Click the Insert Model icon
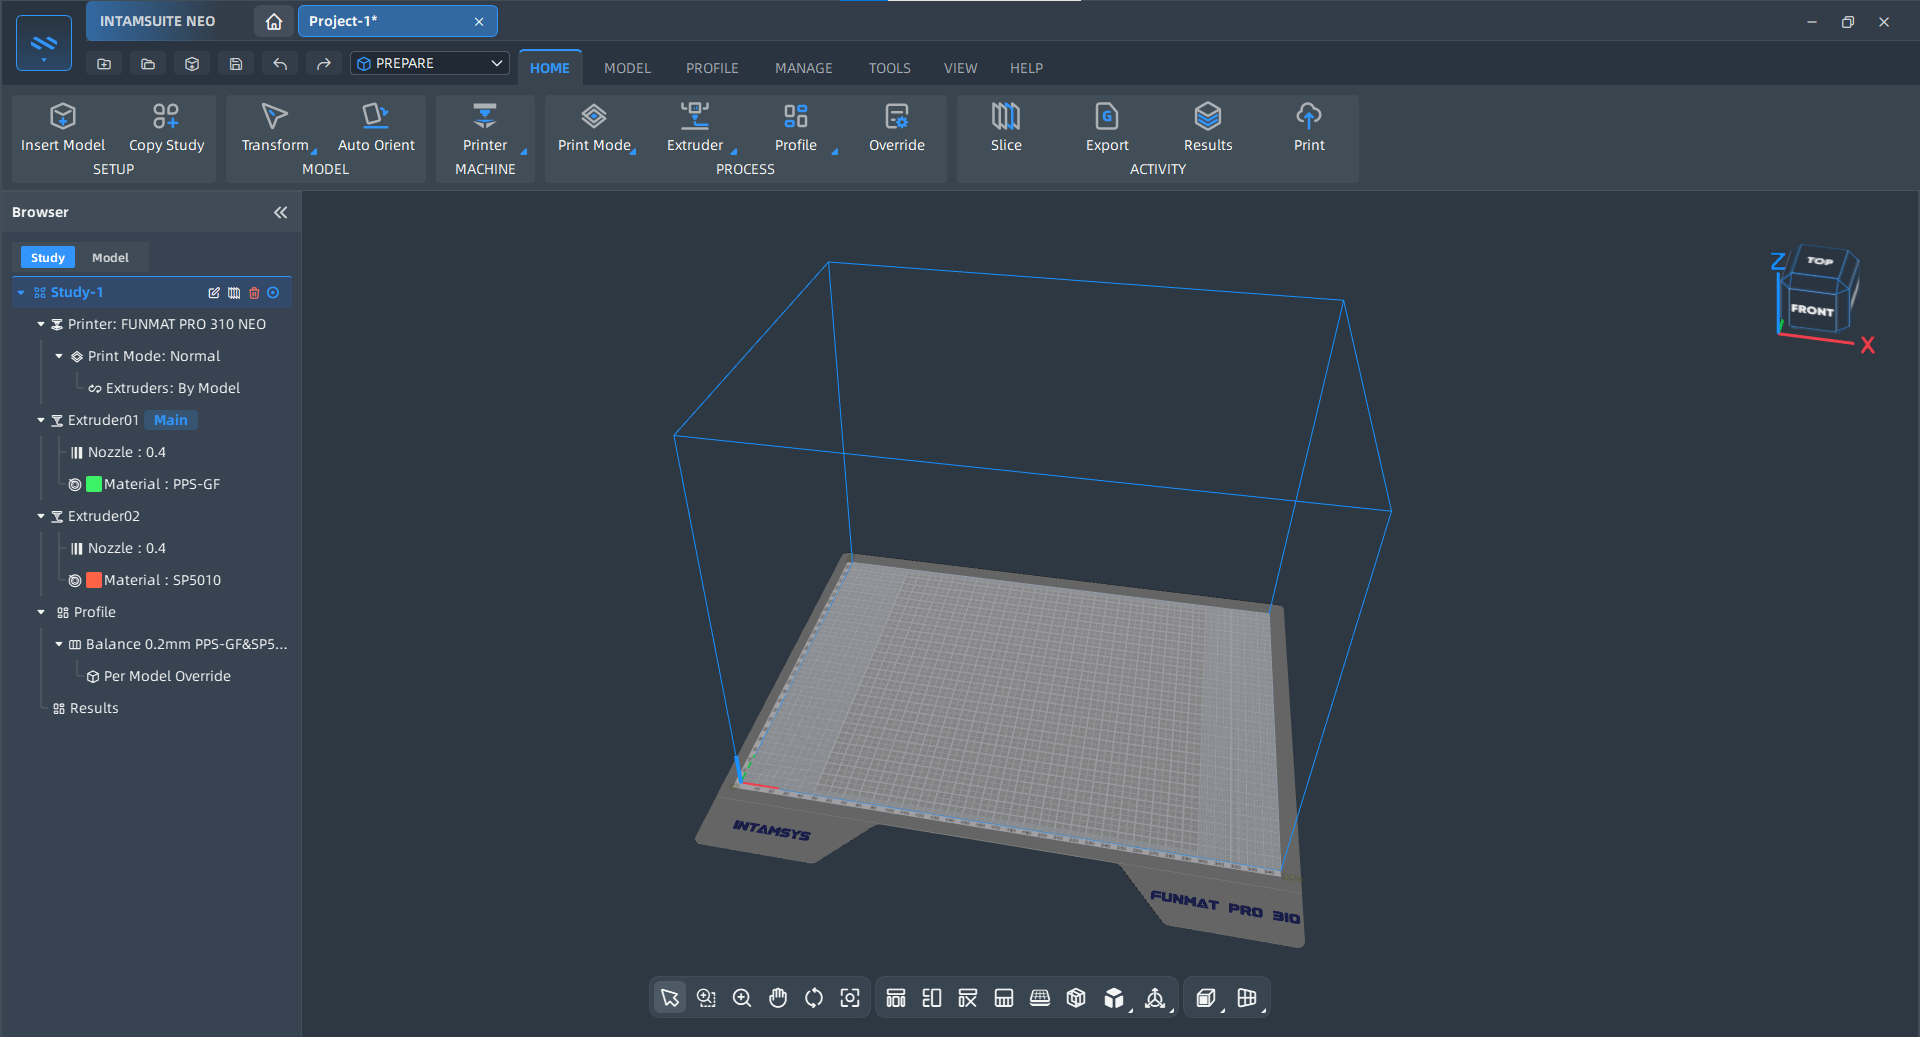Screen dimensions: 1920x1037 62,117
